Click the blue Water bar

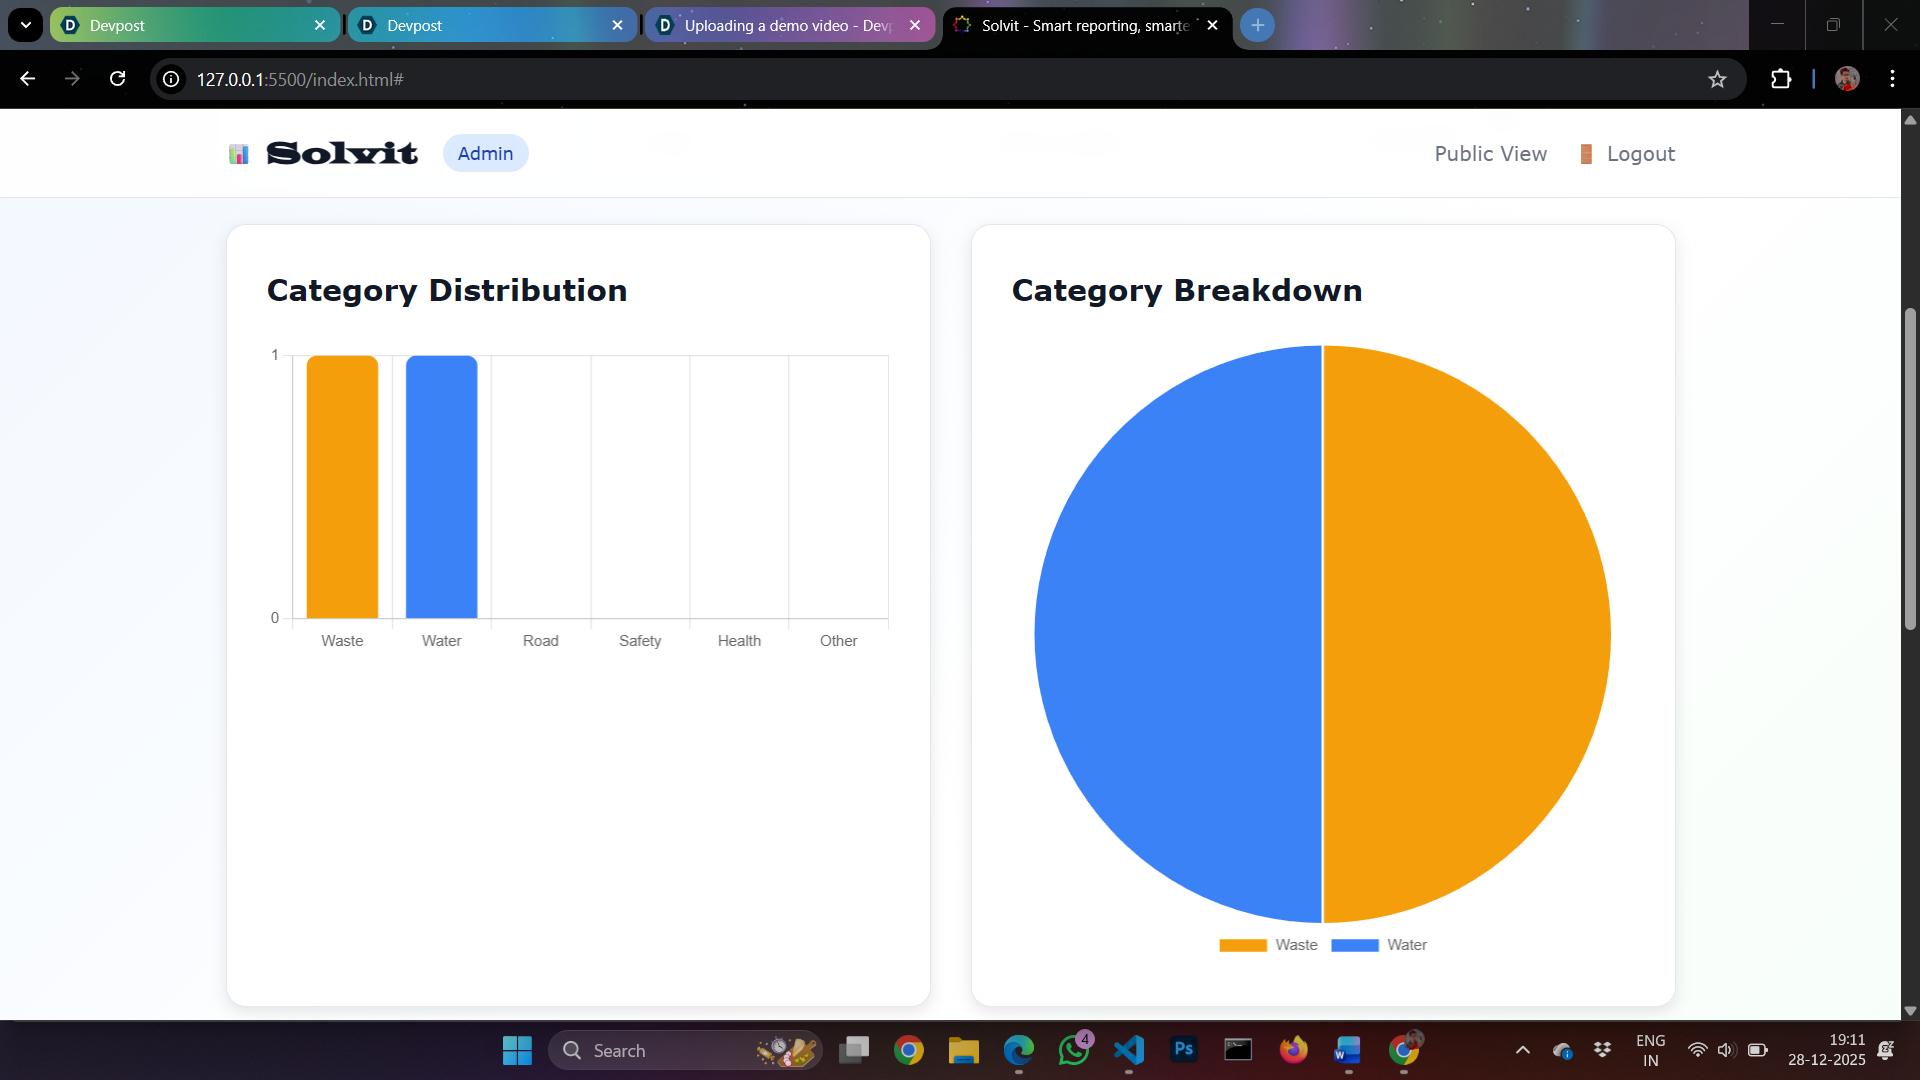441,487
